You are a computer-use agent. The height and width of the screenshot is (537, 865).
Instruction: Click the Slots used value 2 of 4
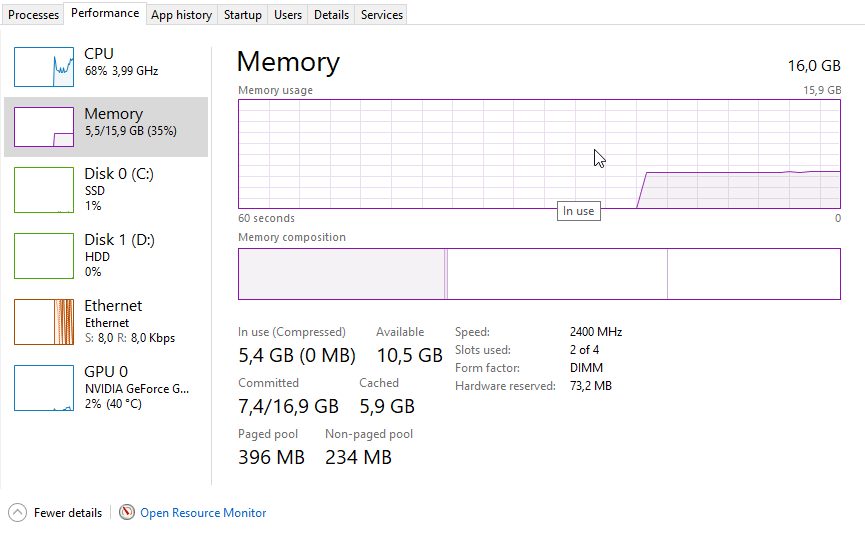(584, 350)
